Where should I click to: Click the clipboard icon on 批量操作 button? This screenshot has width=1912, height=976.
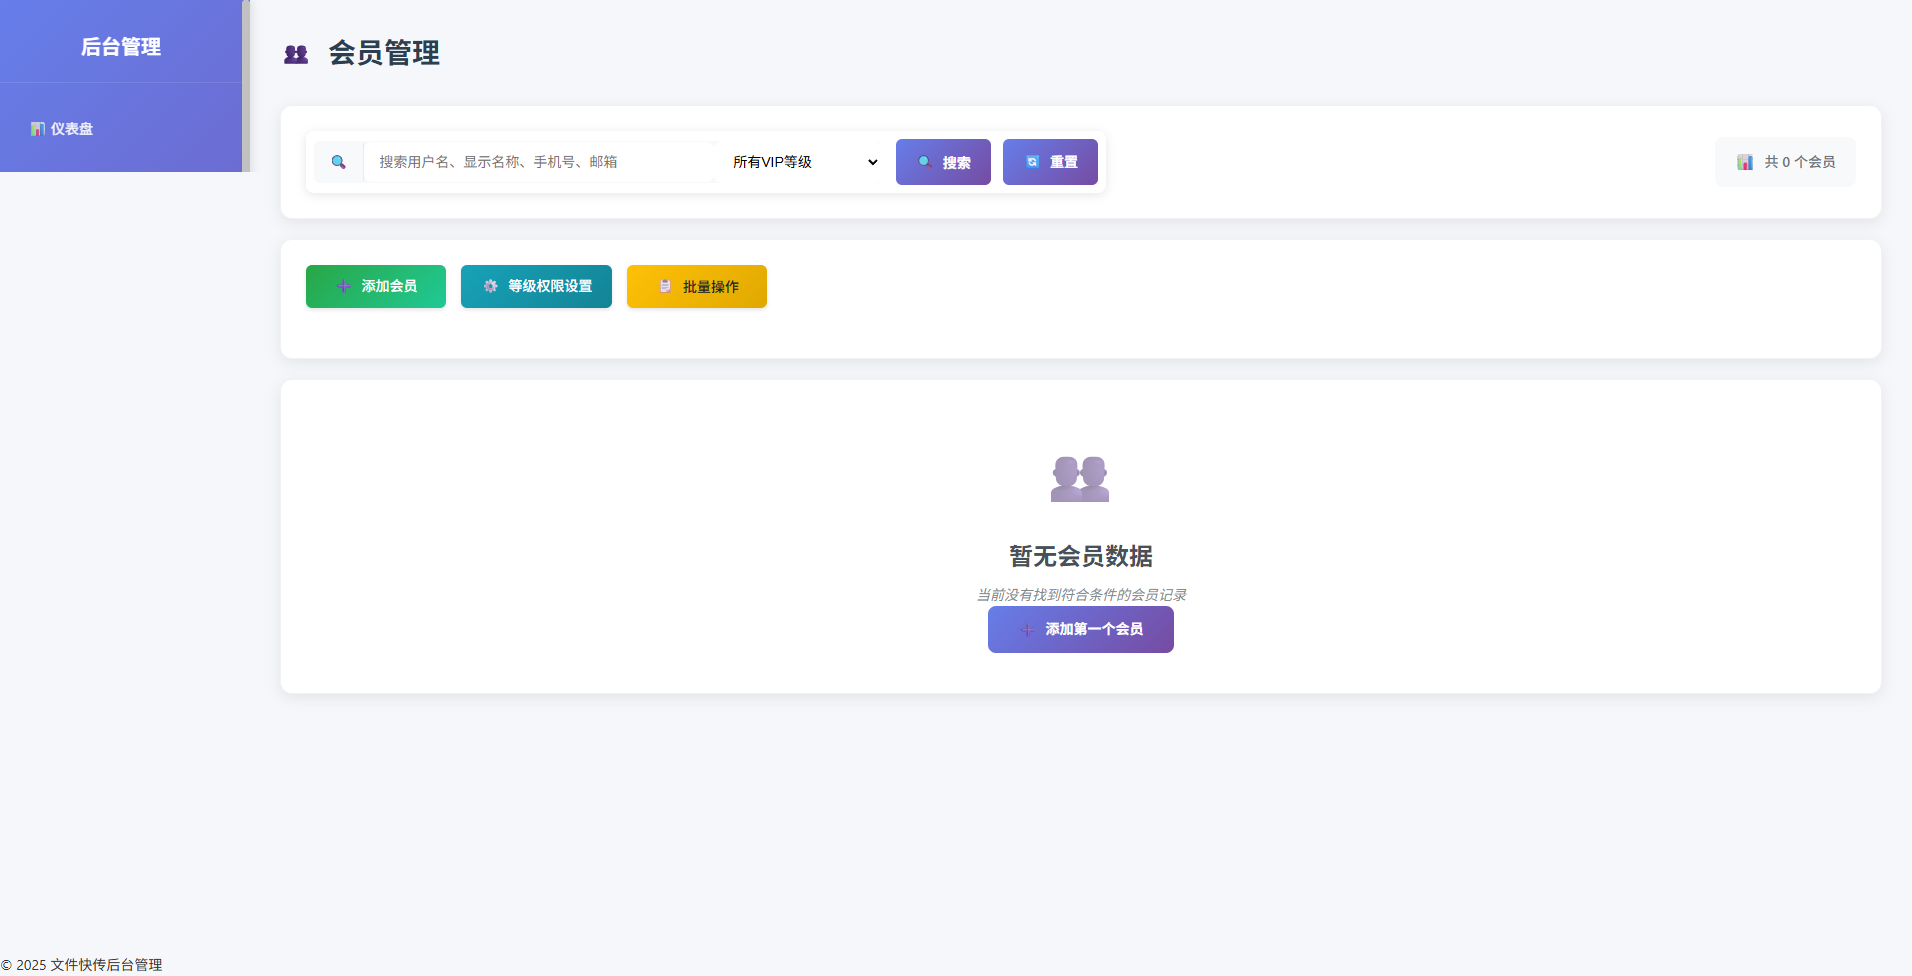pos(665,287)
